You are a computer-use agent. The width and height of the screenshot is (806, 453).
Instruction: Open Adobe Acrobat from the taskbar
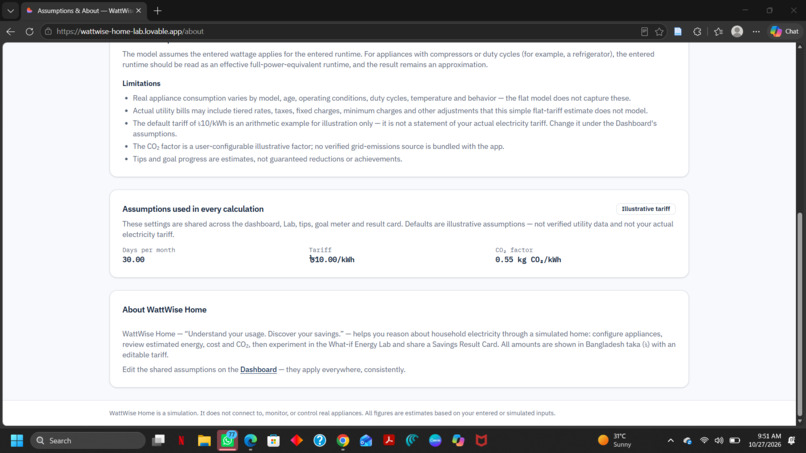tap(389, 441)
